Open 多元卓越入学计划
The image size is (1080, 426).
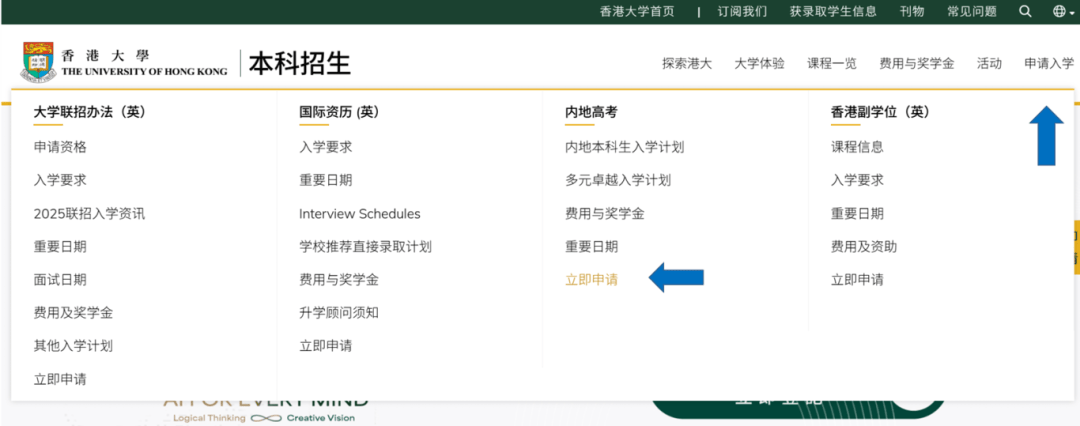pyautogui.click(x=618, y=180)
